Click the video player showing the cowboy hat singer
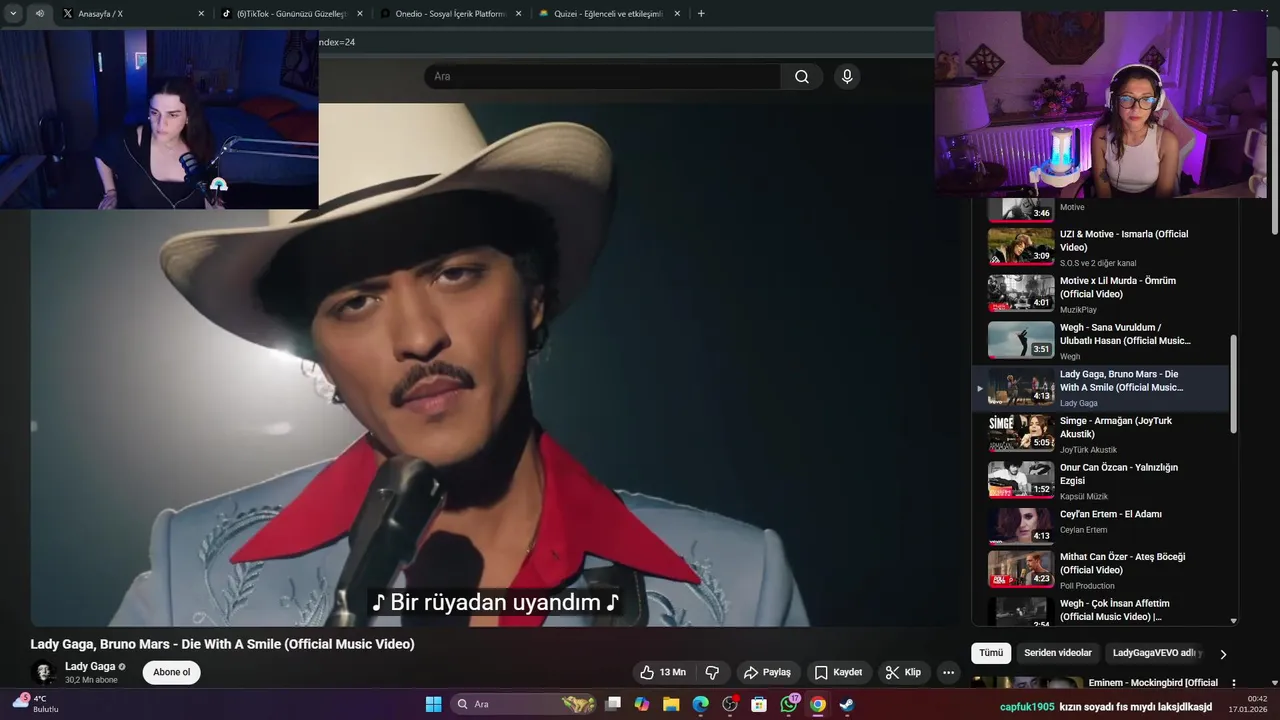Image resolution: width=1280 pixels, height=720 pixels. coord(495,365)
